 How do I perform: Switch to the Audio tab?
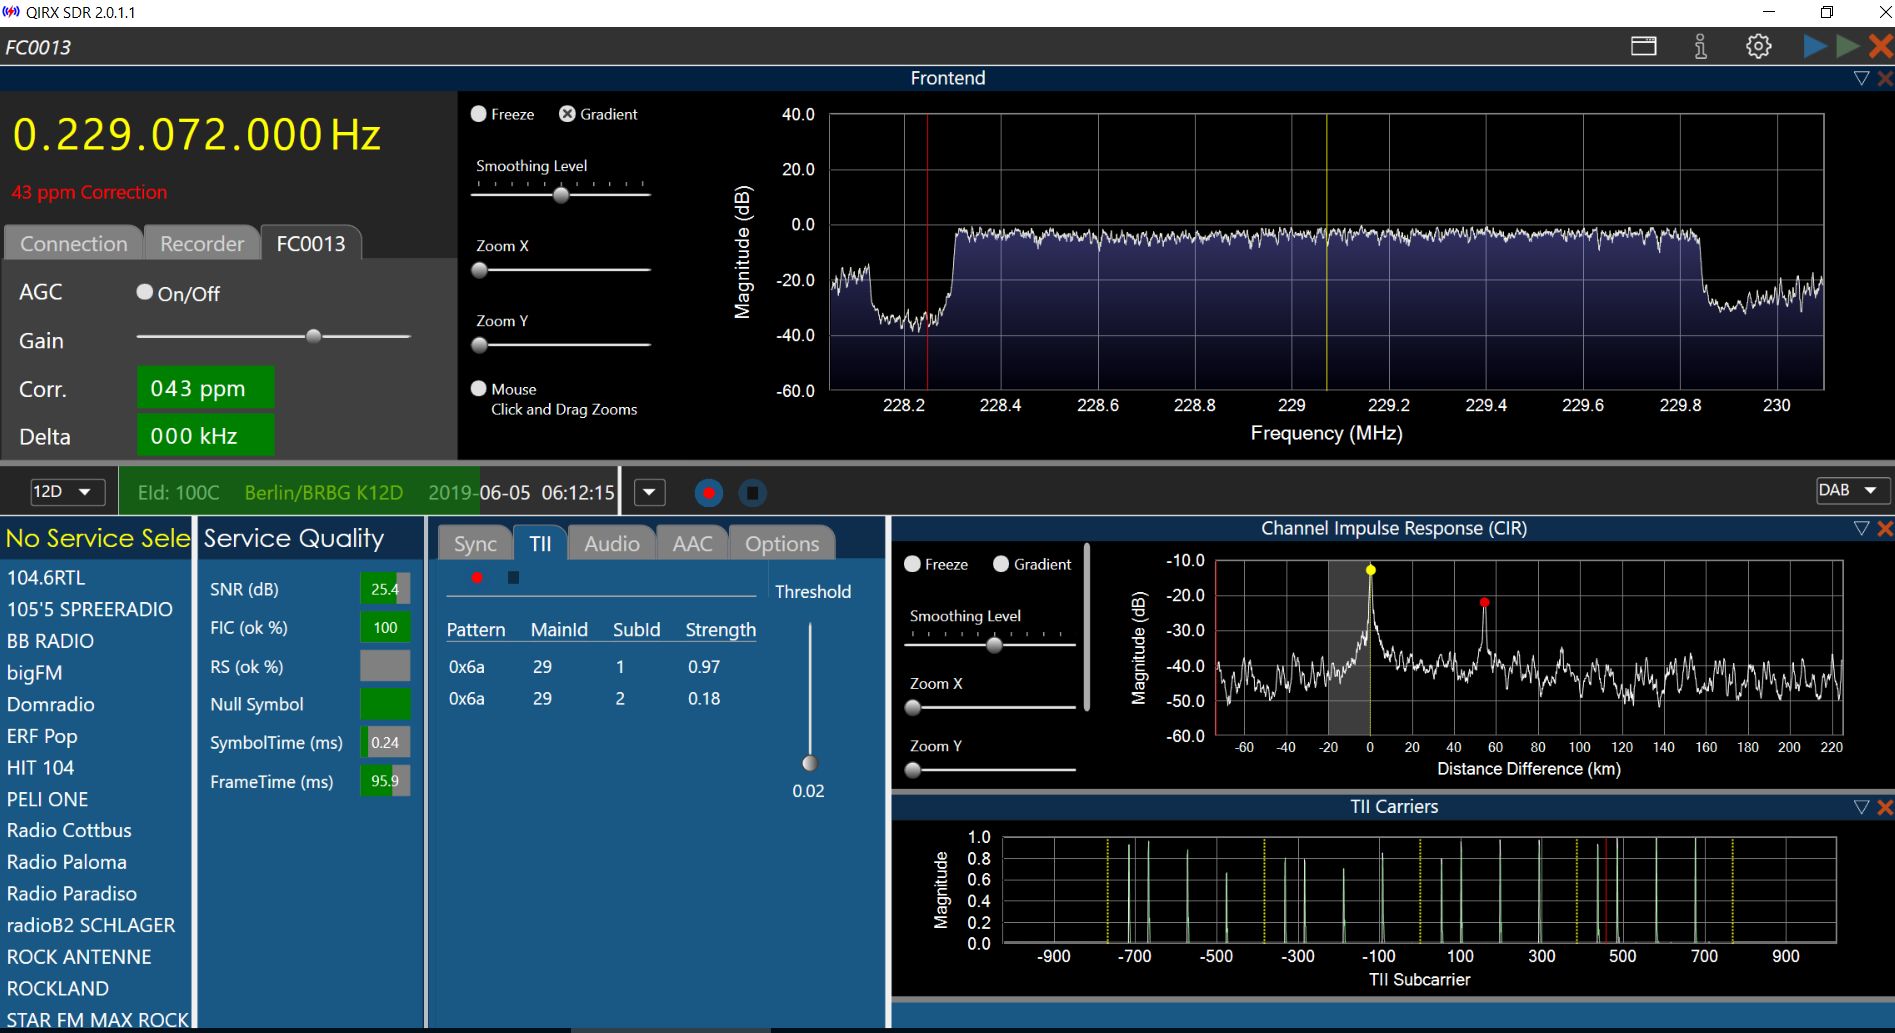(611, 544)
